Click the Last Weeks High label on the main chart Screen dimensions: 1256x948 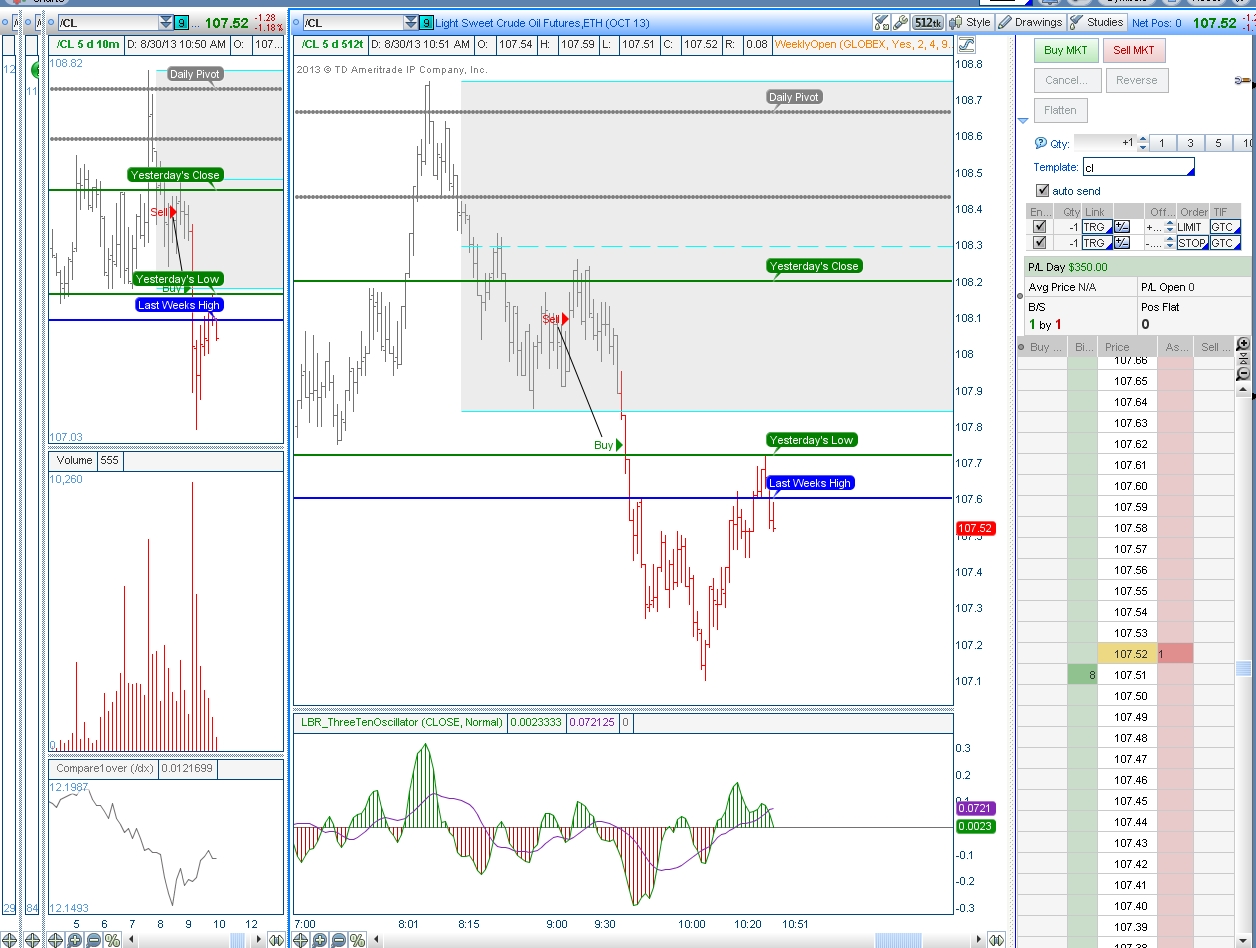click(810, 483)
